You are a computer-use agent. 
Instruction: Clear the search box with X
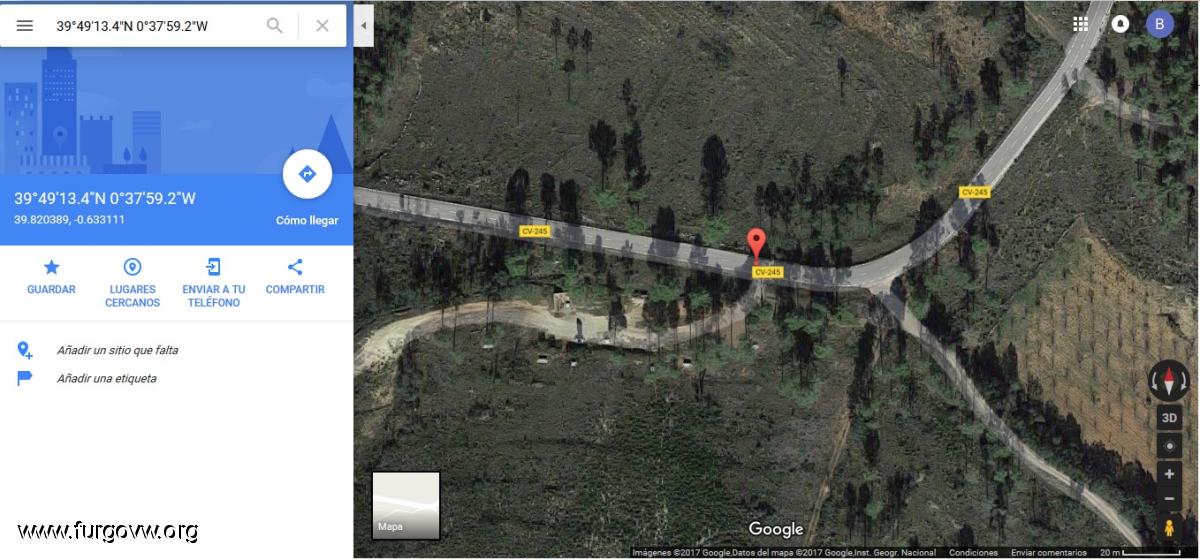(322, 26)
